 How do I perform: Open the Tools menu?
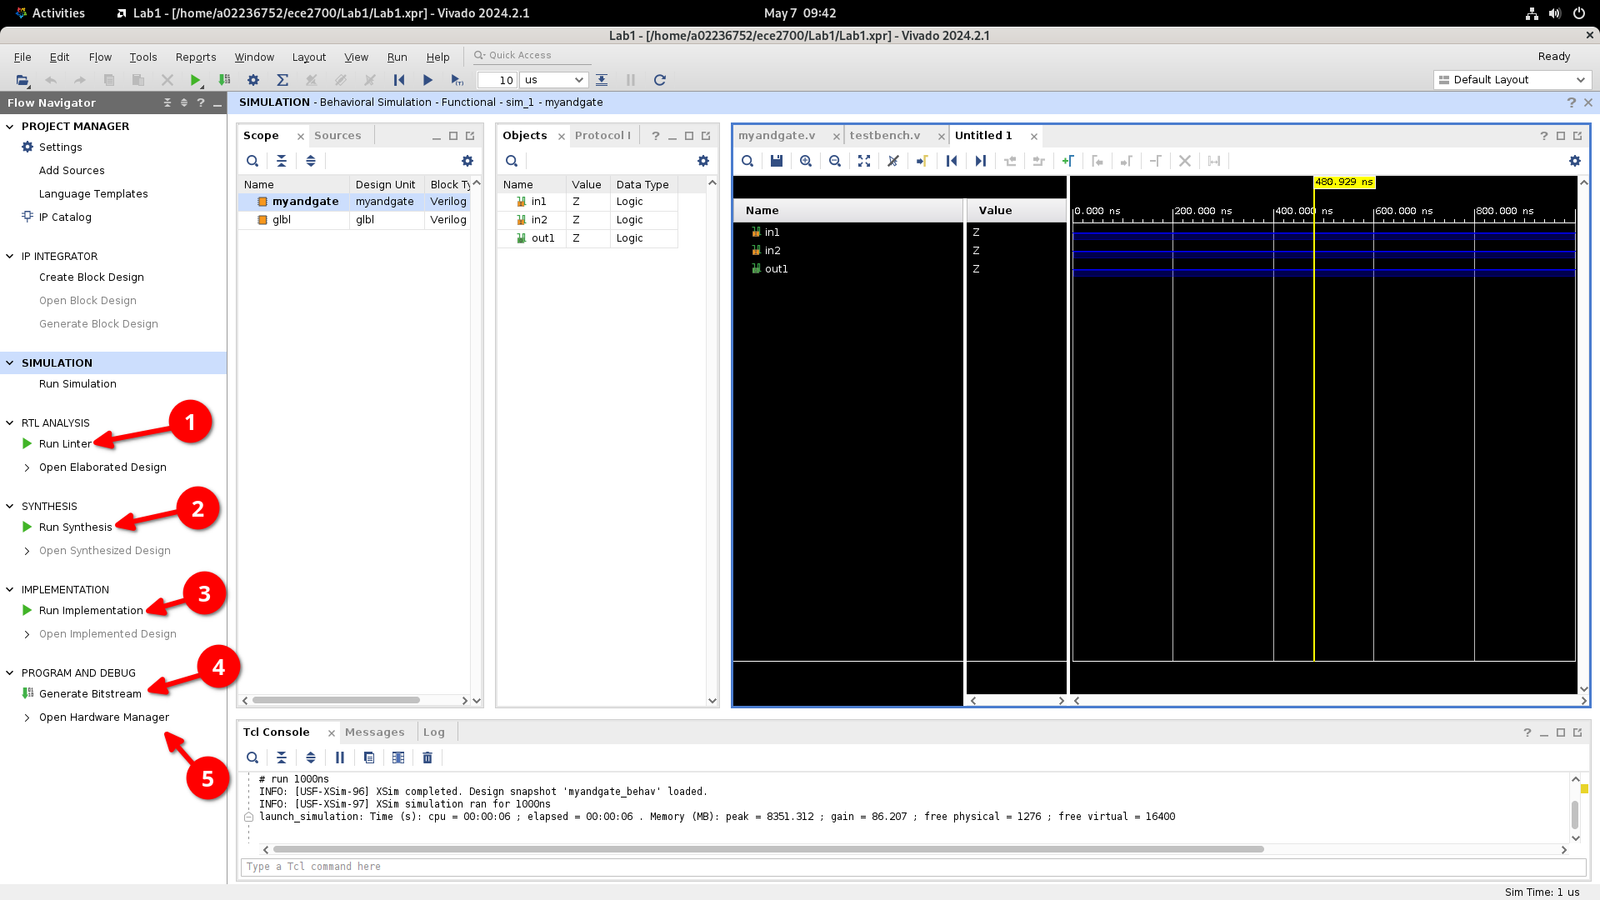[x=143, y=57]
